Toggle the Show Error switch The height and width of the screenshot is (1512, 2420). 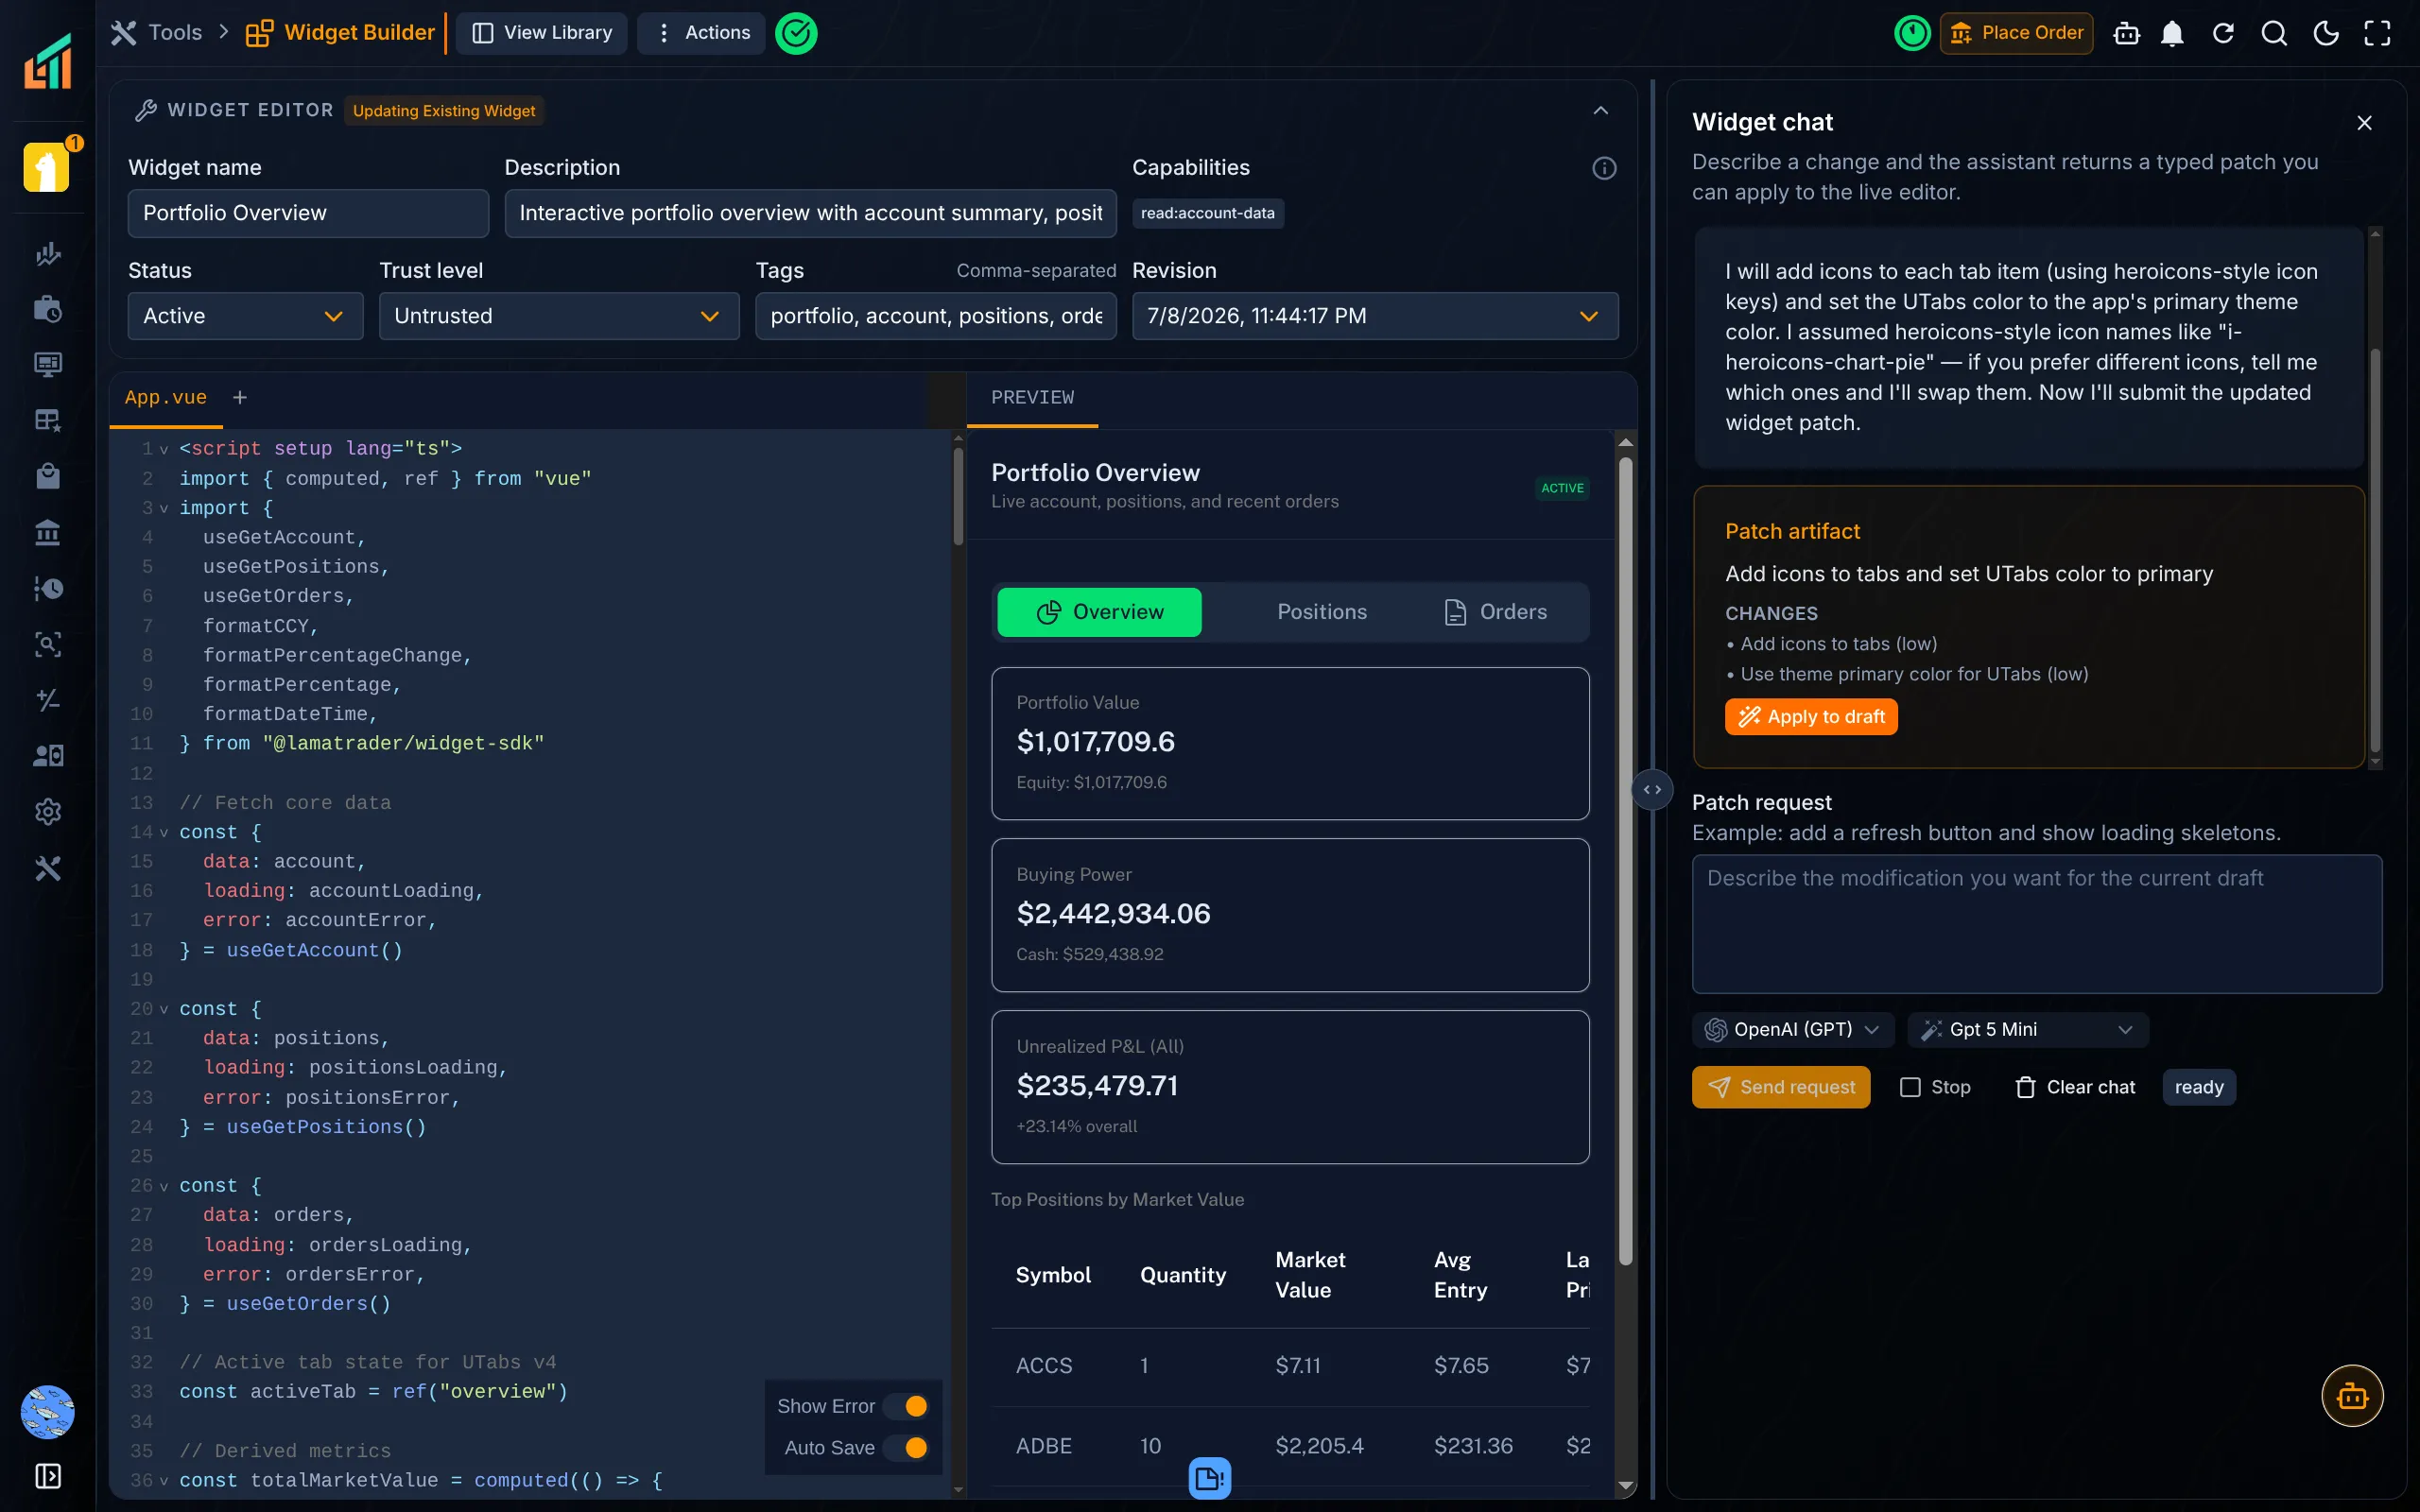tap(905, 1406)
